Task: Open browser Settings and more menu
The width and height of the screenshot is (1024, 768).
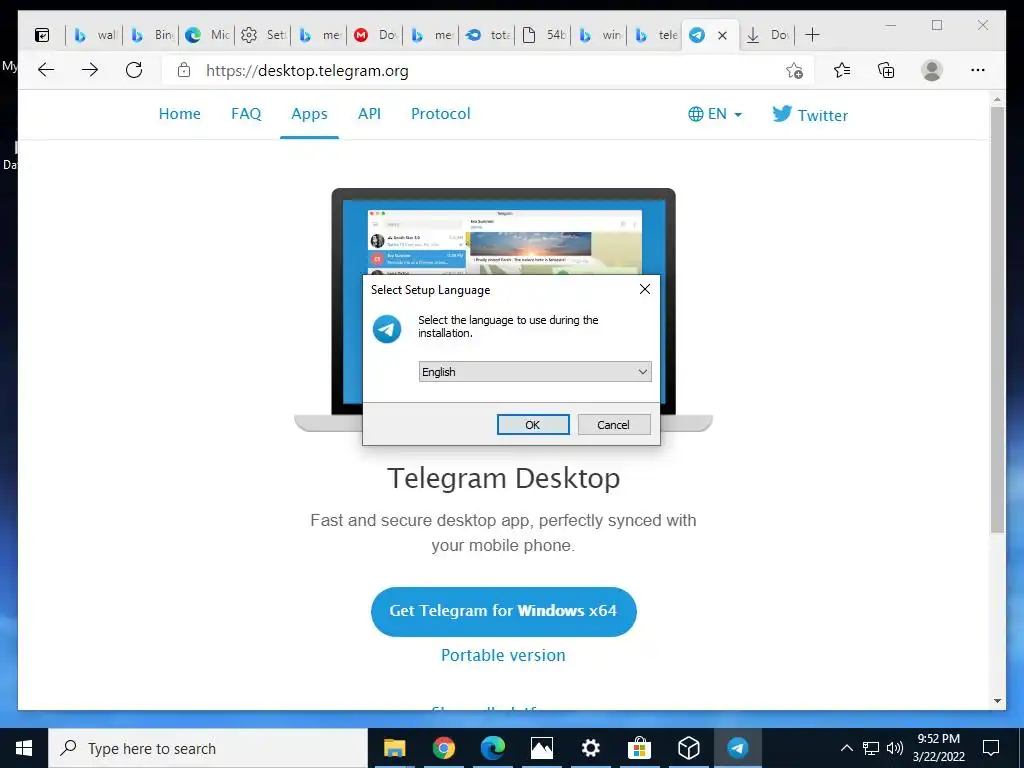Action: (978, 70)
